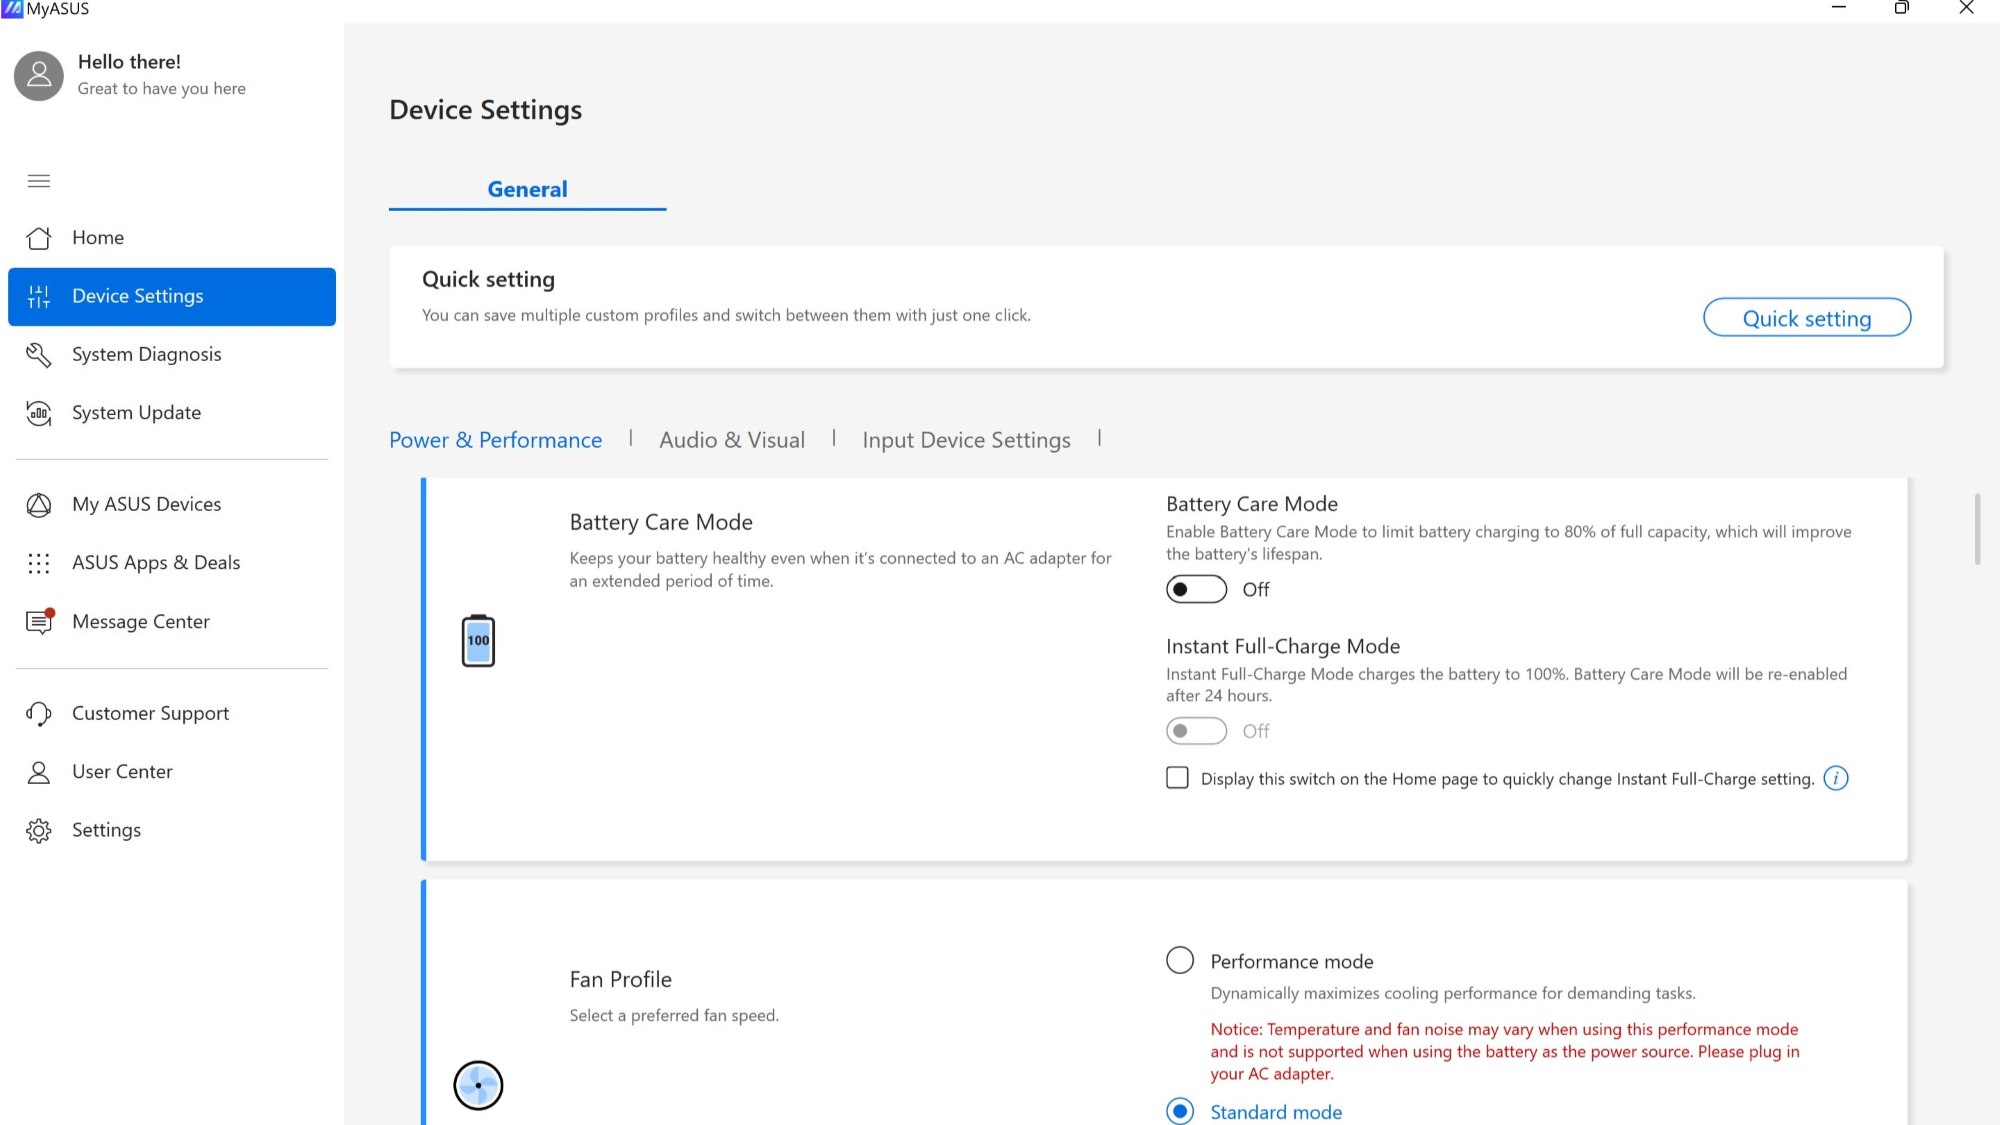Click the Battery Care Mode card heading

tap(661, 522)
